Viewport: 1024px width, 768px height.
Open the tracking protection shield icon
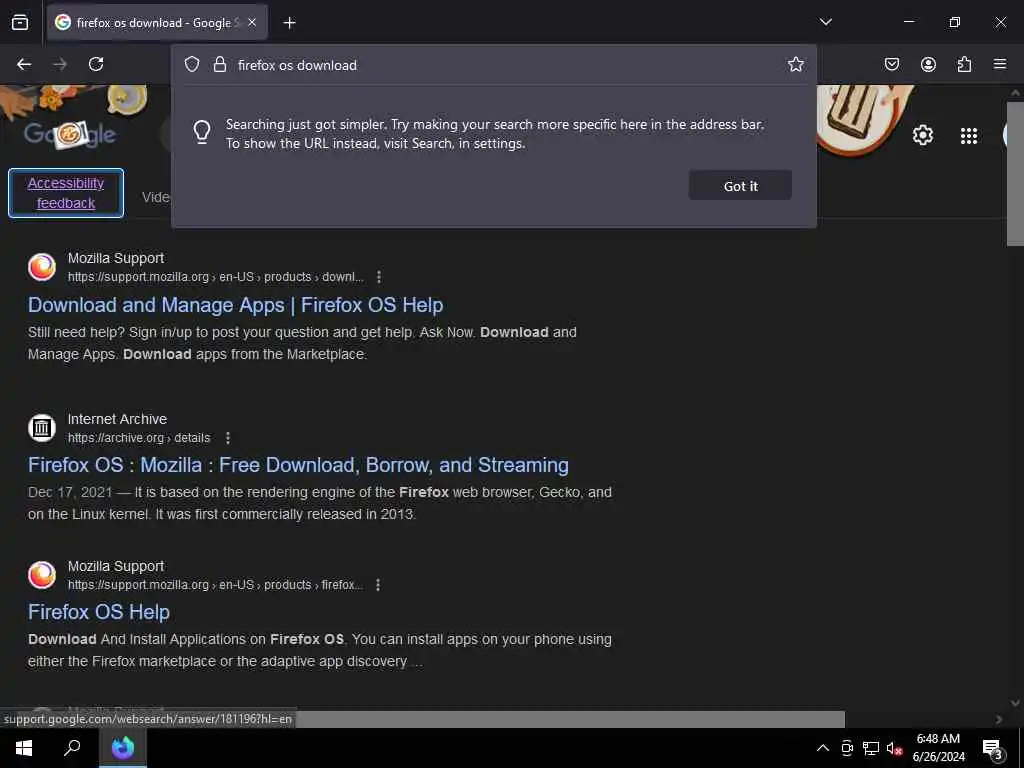[191, 64]
